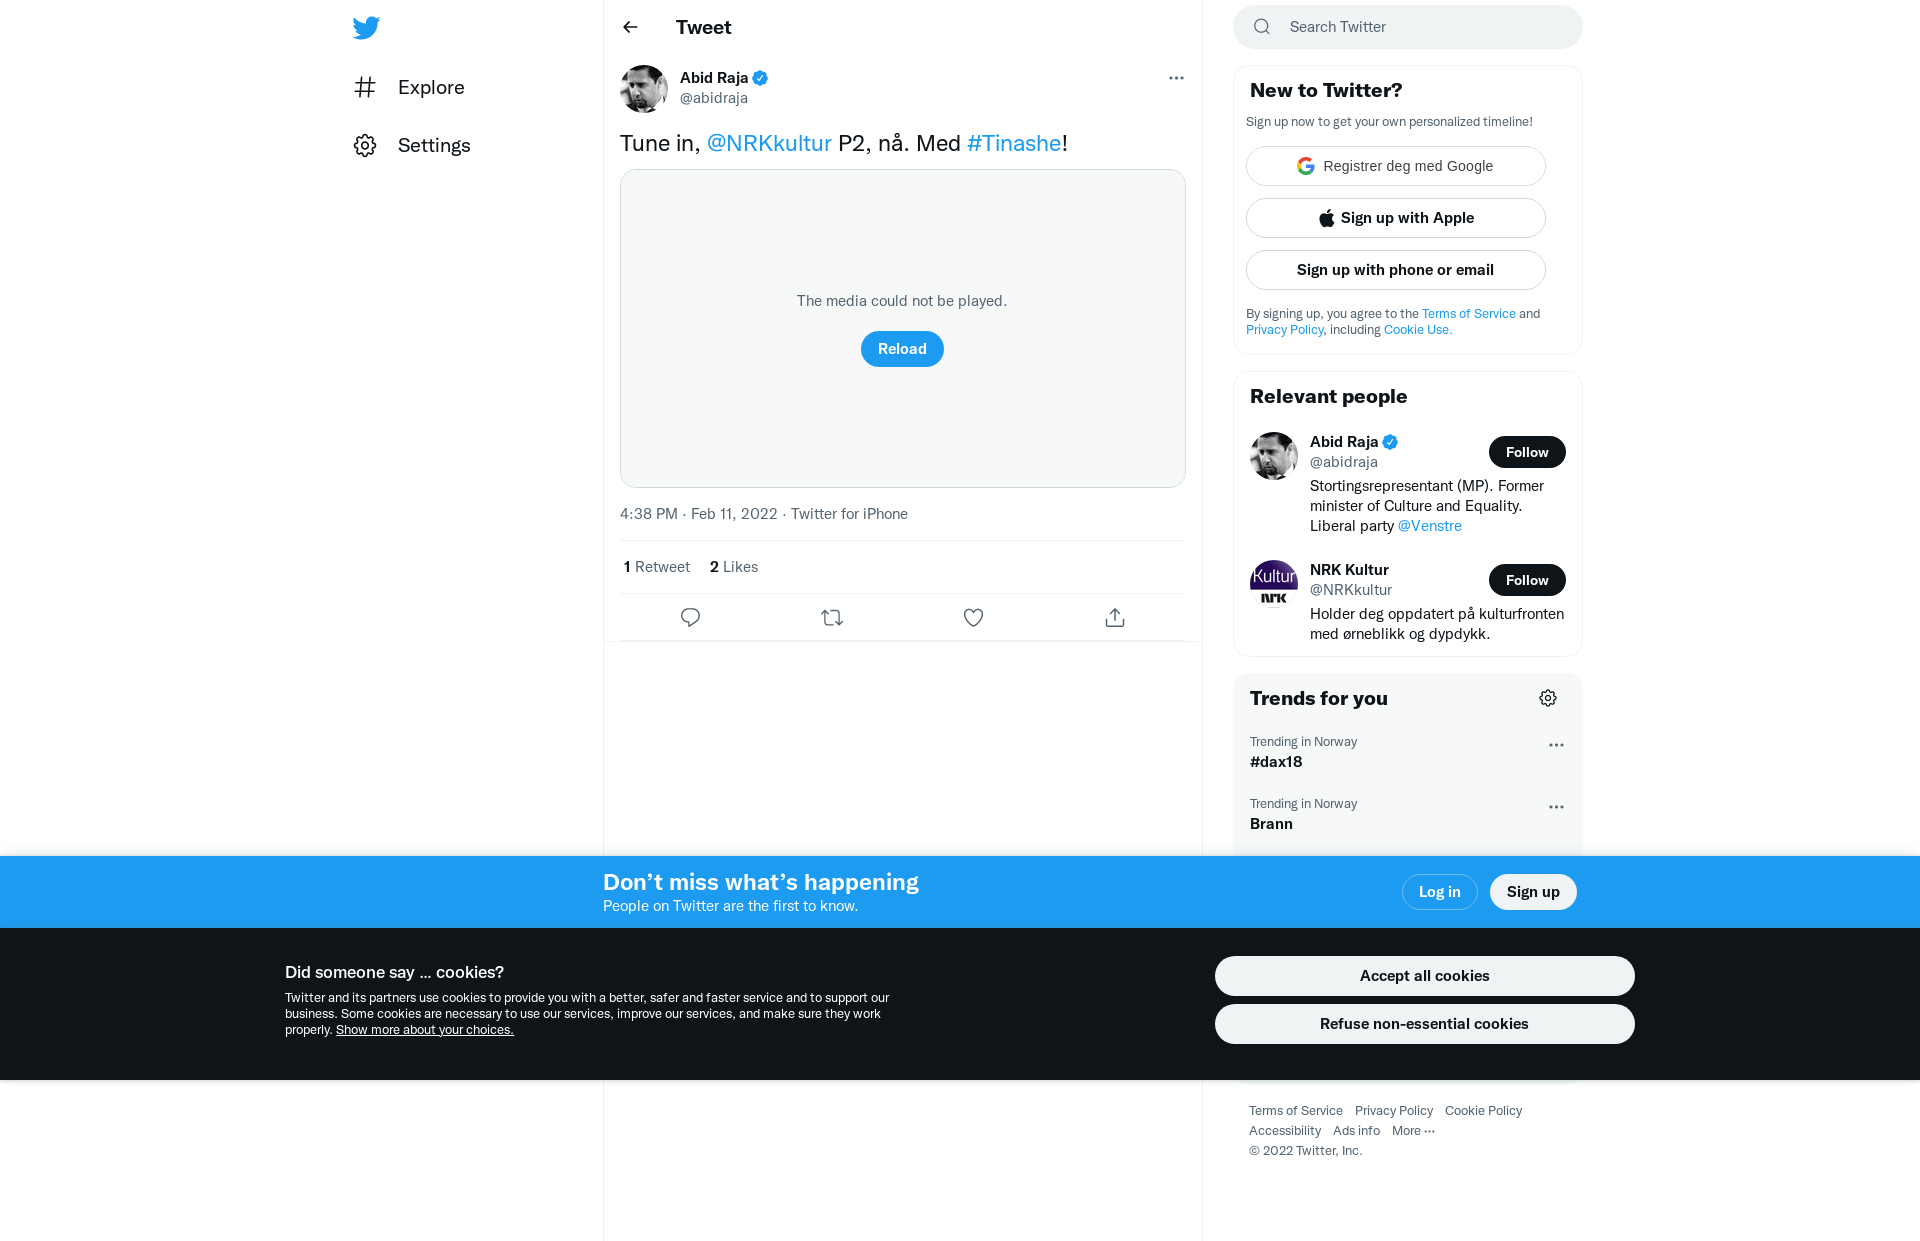This screenshot has width=1920, height=1241.
Task: Reload the unplayable media
Action: [902, 349]
